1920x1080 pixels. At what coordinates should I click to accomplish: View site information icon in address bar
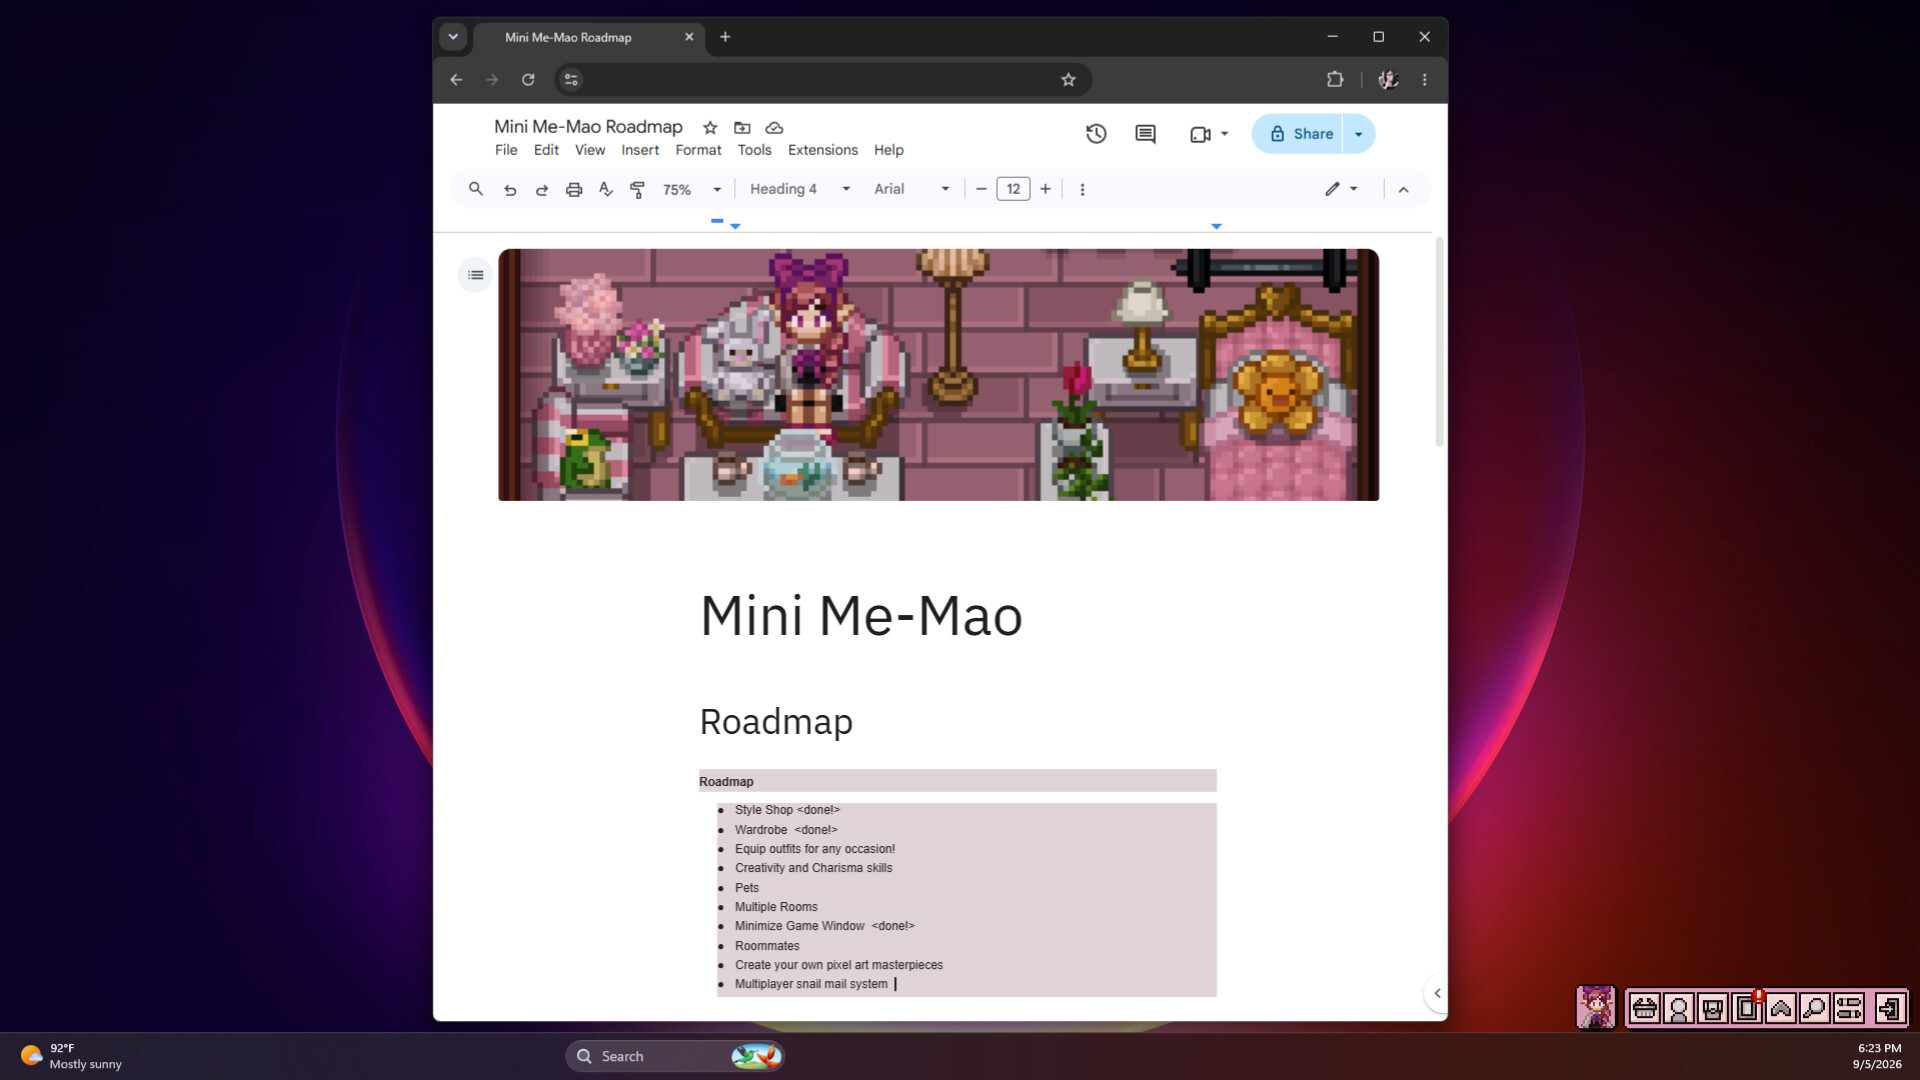tap(571, 80)
